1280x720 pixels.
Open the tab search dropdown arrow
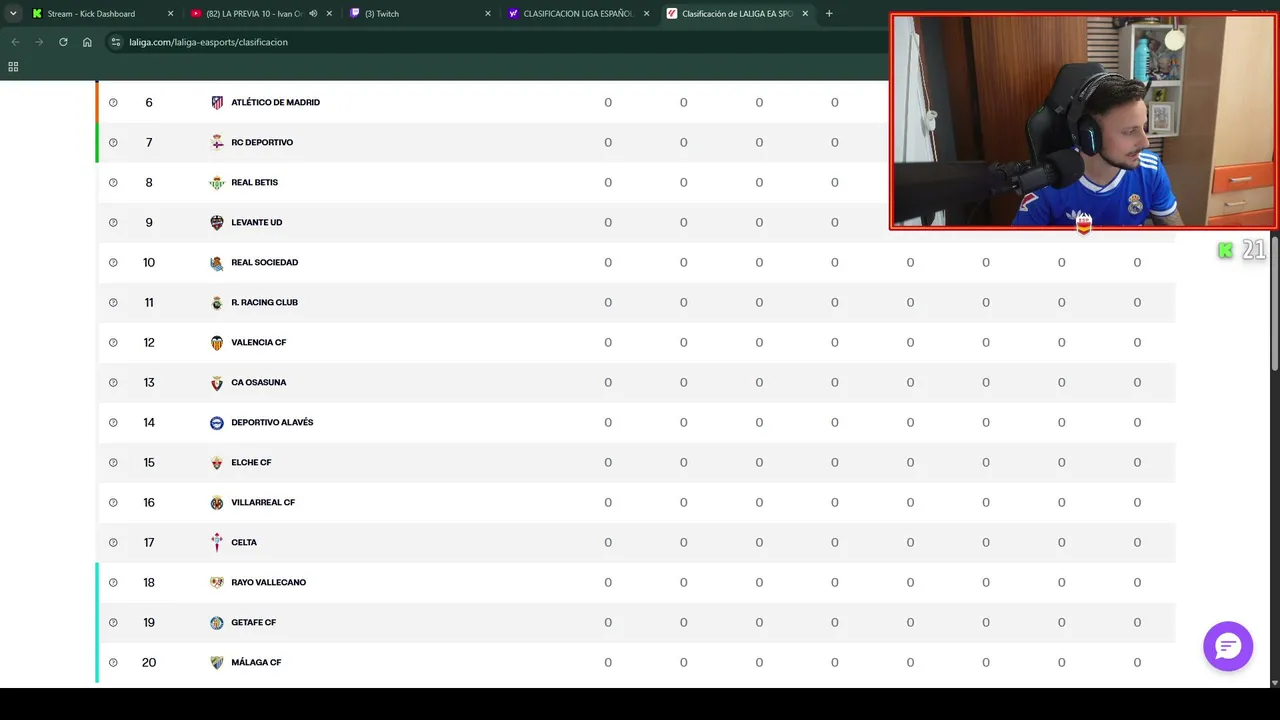click(x=13, y=14)
